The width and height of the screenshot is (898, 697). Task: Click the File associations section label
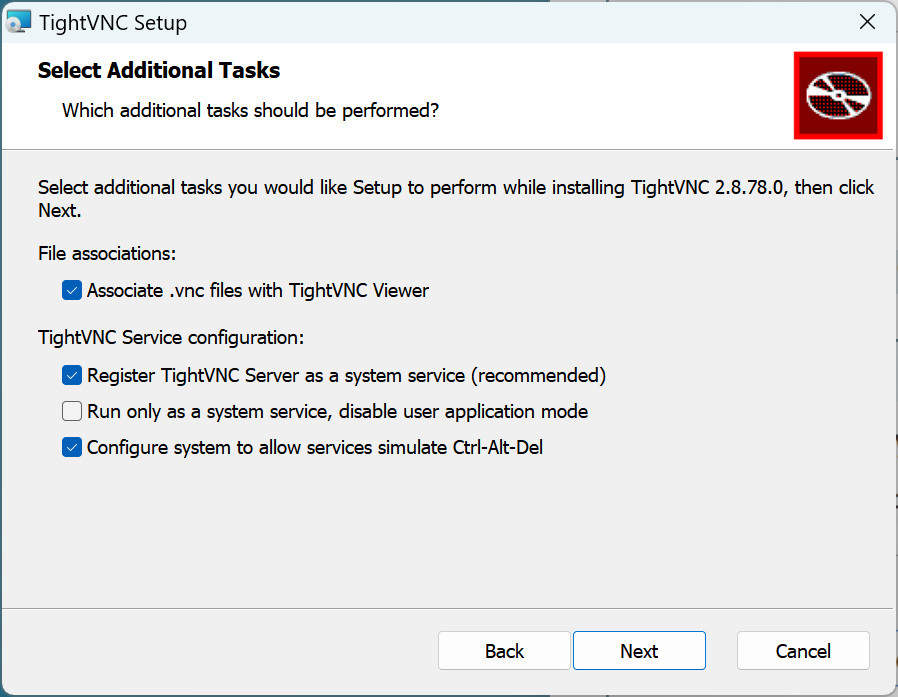tap(107, 253)
